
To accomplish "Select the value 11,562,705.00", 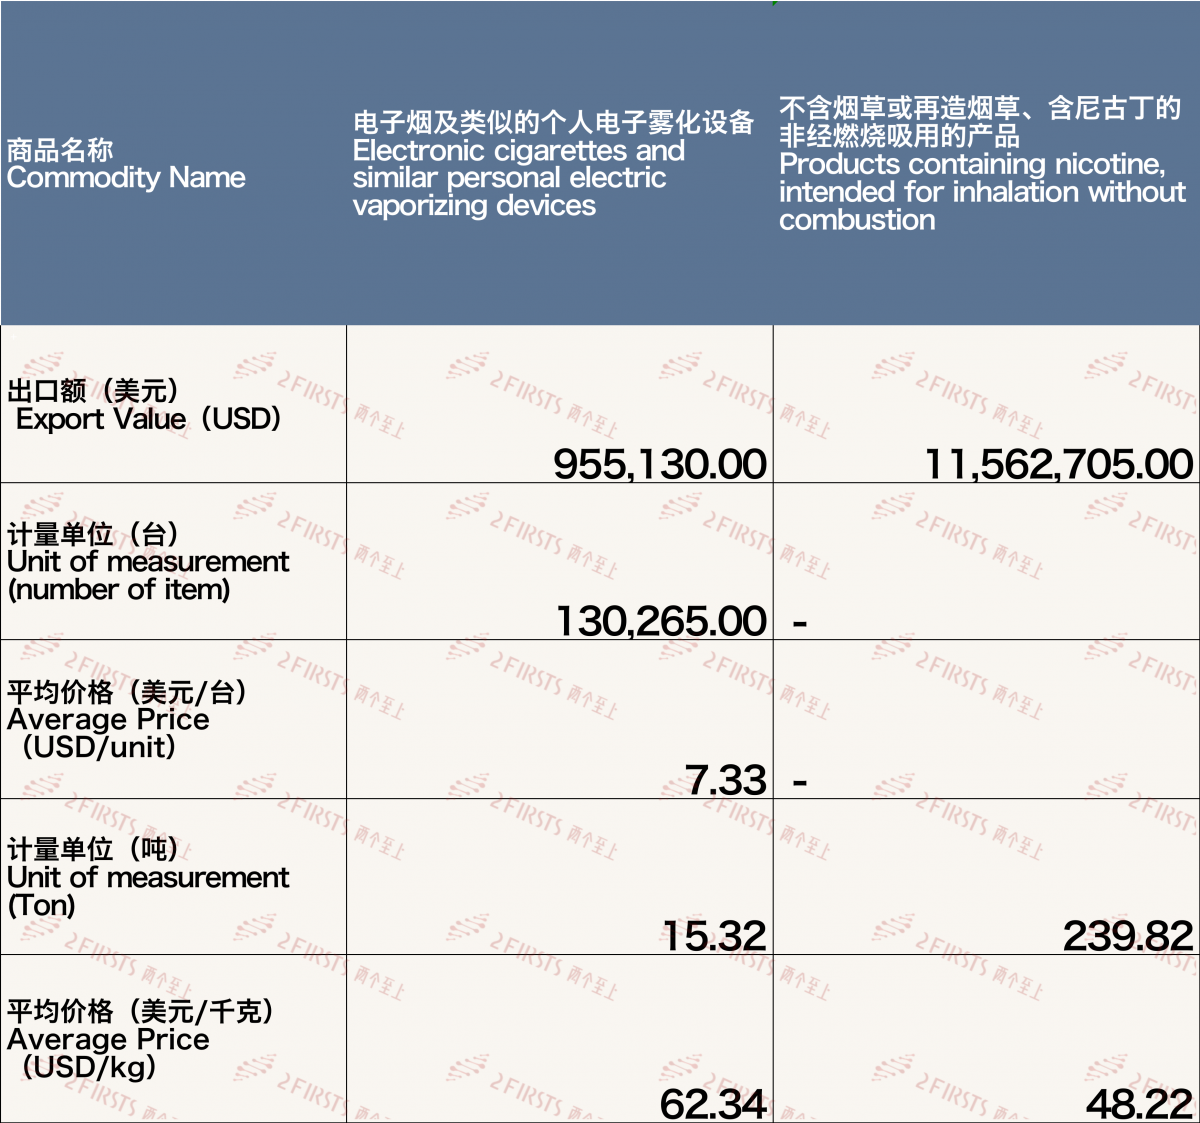I will coord(1059,464).
